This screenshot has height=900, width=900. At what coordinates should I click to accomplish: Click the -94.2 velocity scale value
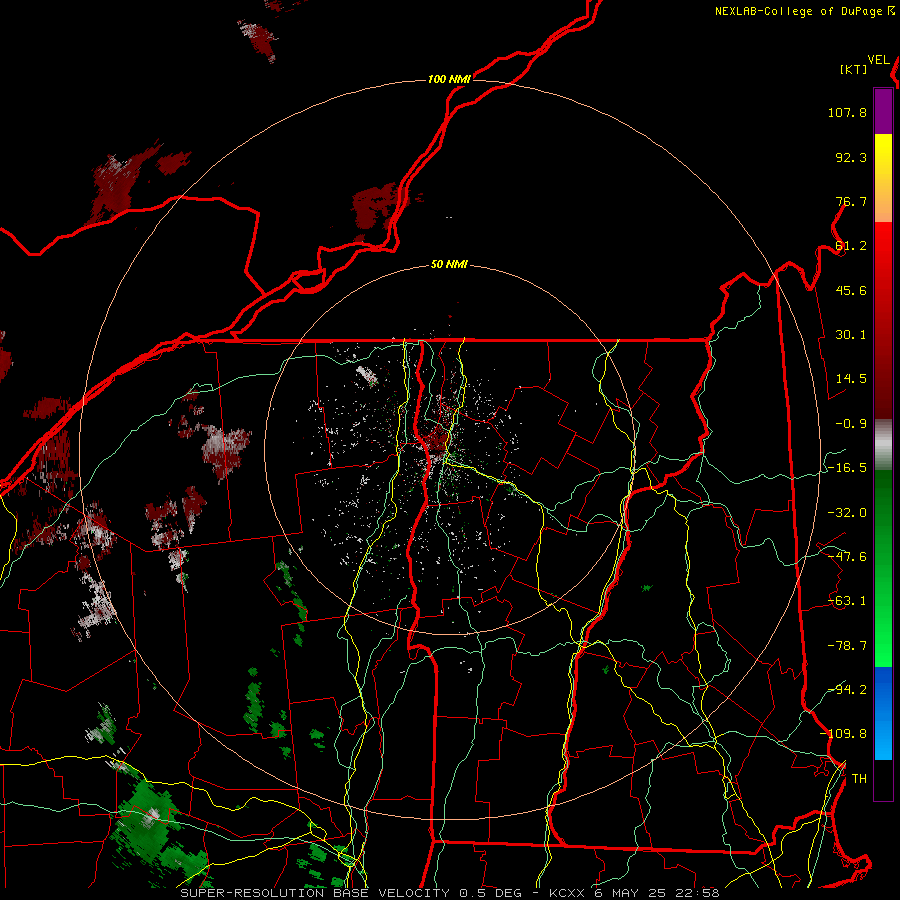(847, 689)
